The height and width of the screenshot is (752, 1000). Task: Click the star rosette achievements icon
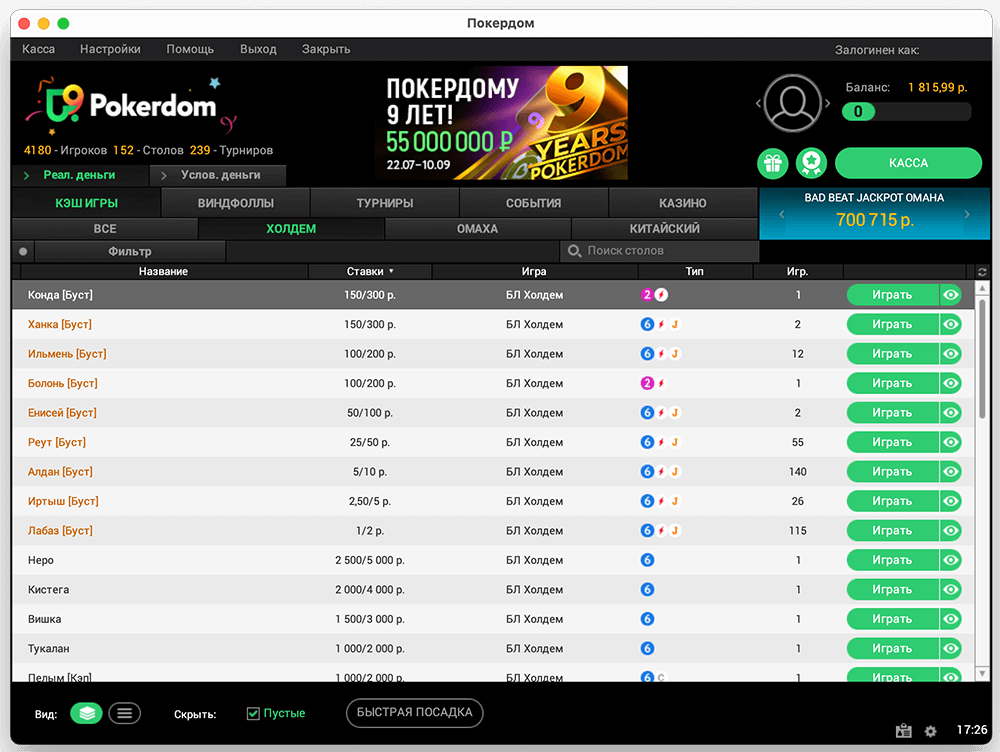pyautogui.click(x=810, y=163)
